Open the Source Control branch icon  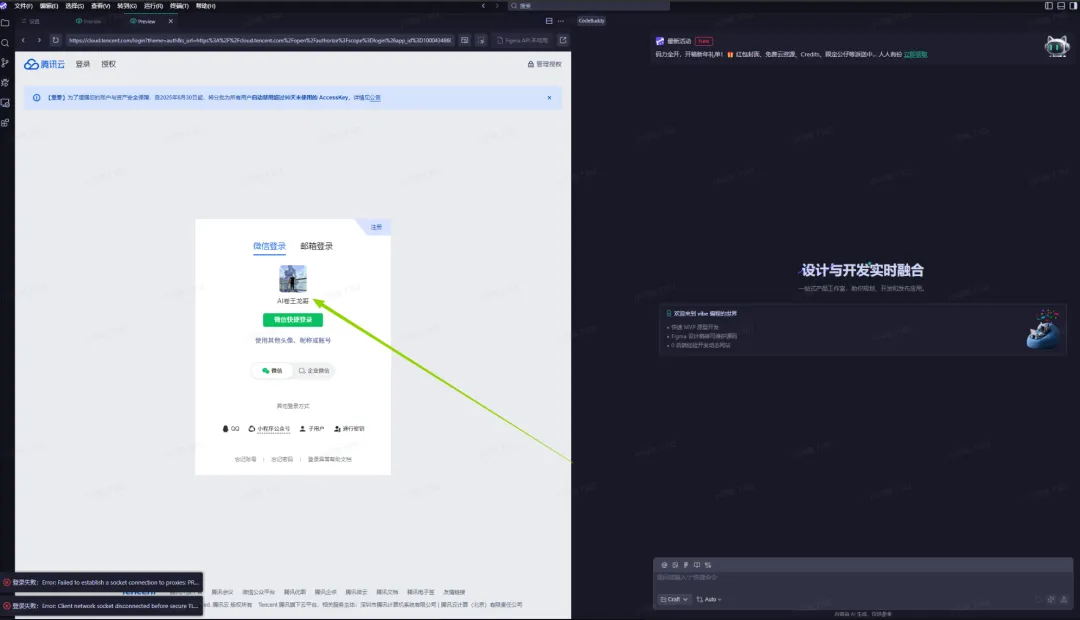tap(6, 63)
